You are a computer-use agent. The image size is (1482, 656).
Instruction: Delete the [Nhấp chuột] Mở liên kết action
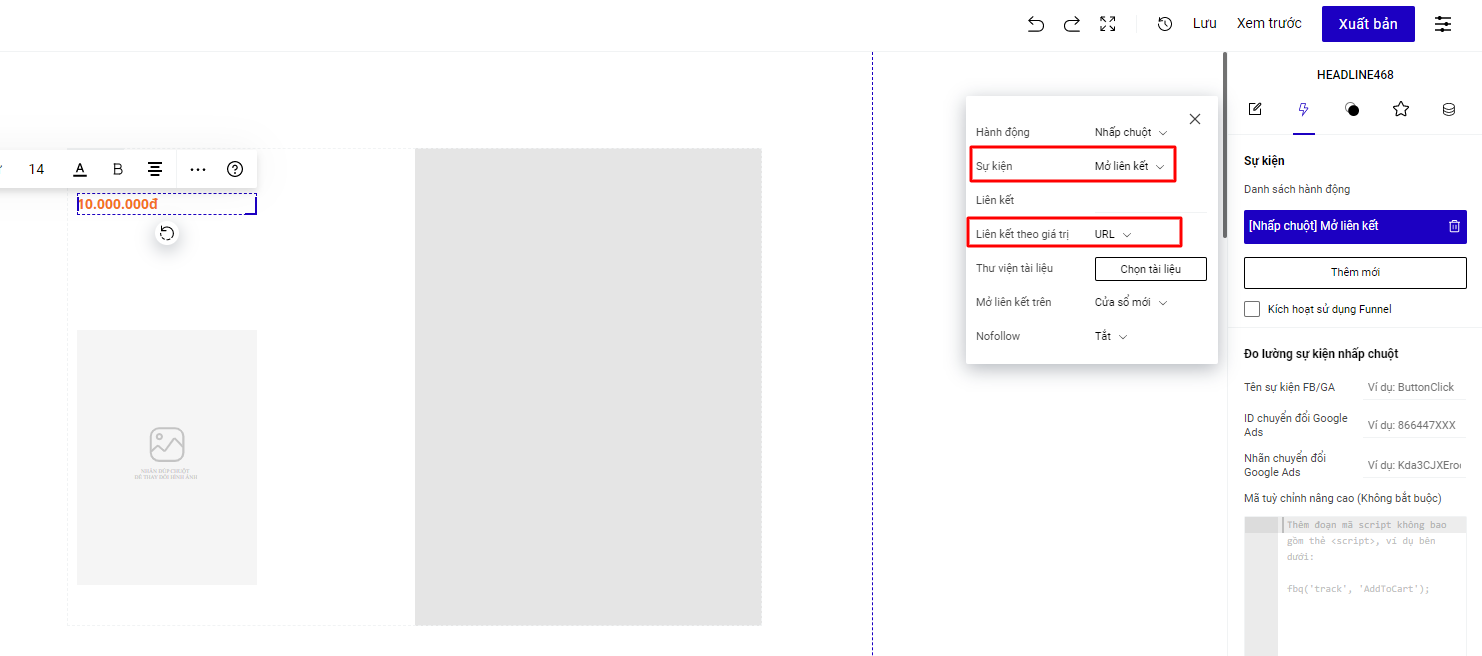1454,226
